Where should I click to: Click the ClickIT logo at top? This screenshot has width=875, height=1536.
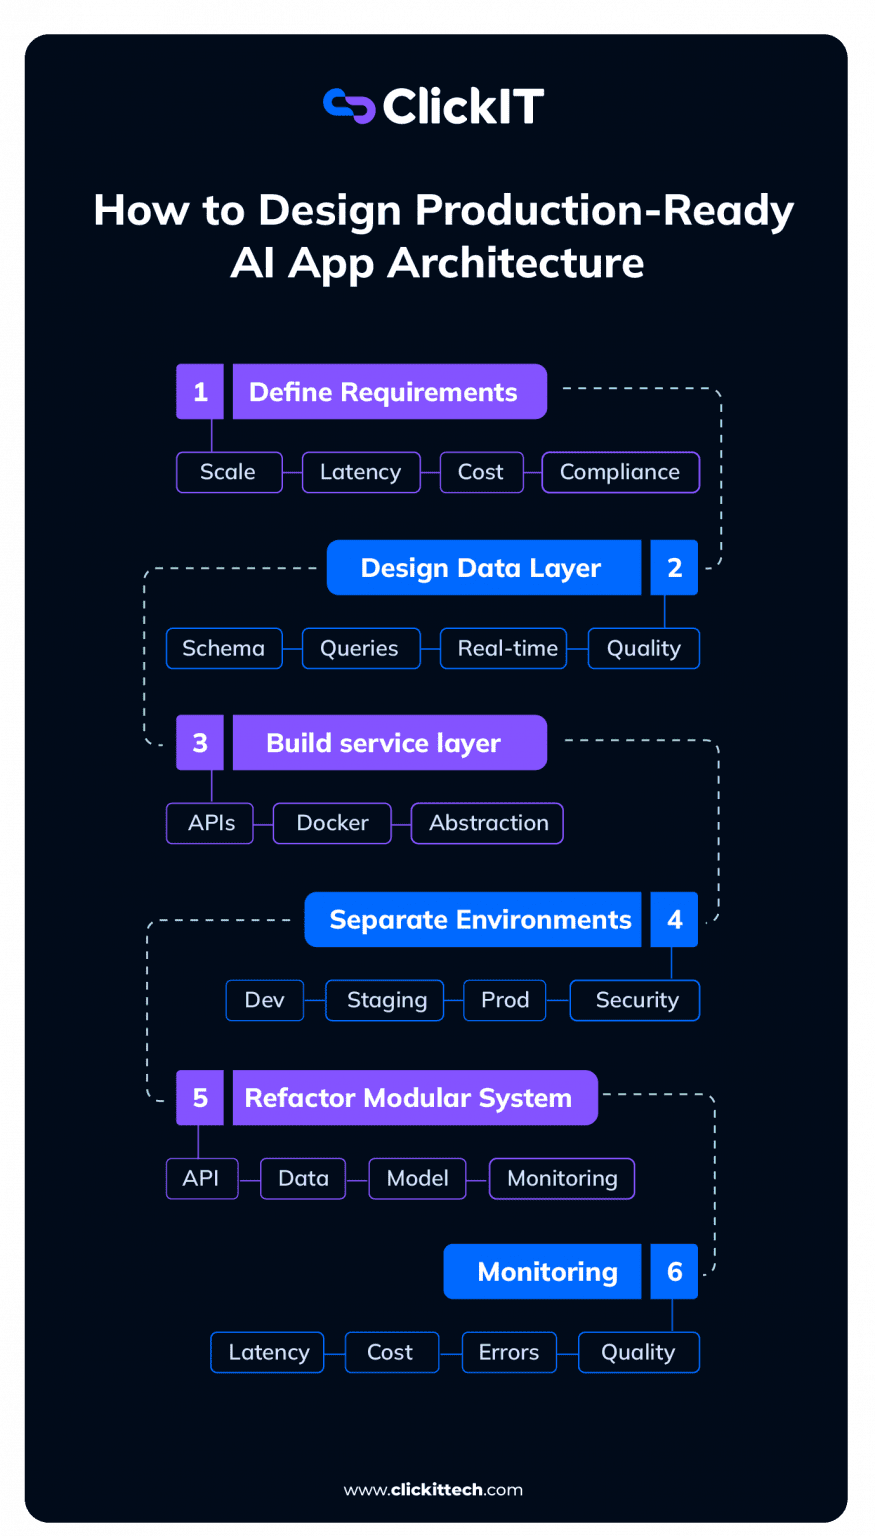[x=433, y=106]
